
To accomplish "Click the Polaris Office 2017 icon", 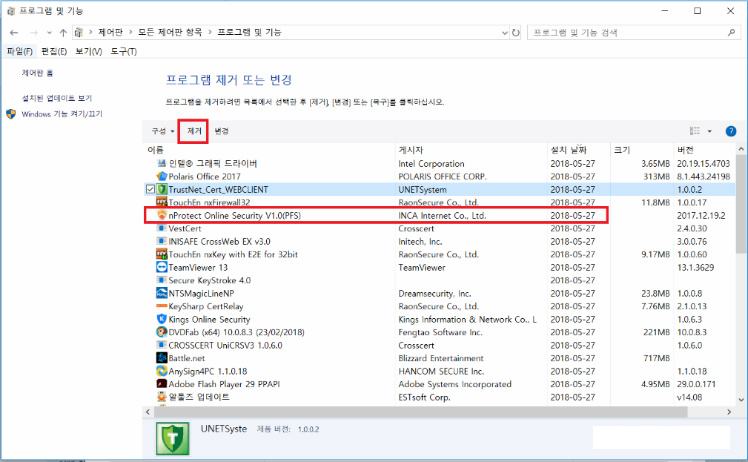I will coord(162,176).
